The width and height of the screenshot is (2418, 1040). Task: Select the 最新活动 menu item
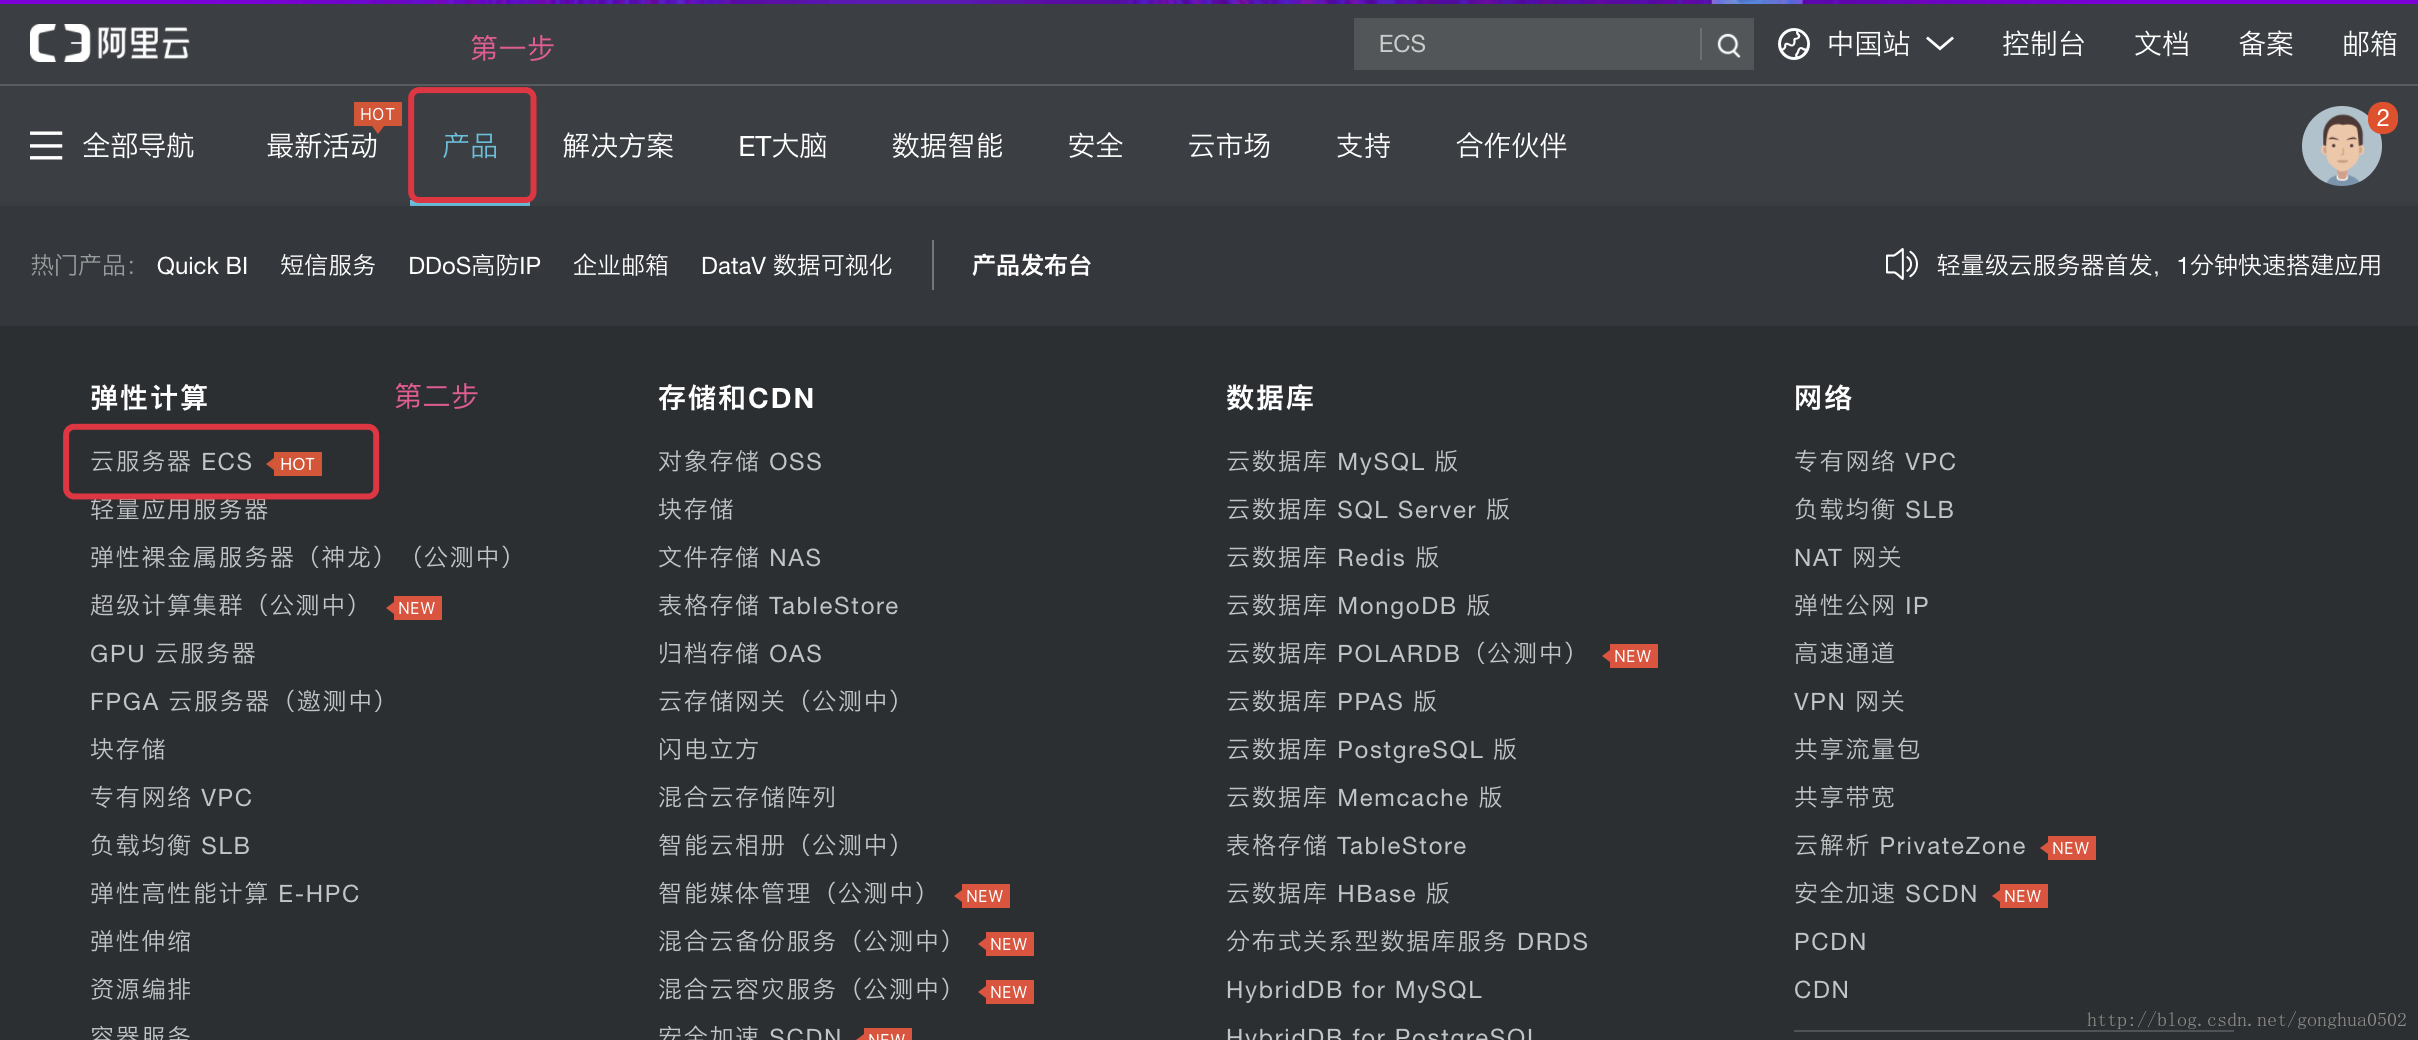[x=322, y=146]
